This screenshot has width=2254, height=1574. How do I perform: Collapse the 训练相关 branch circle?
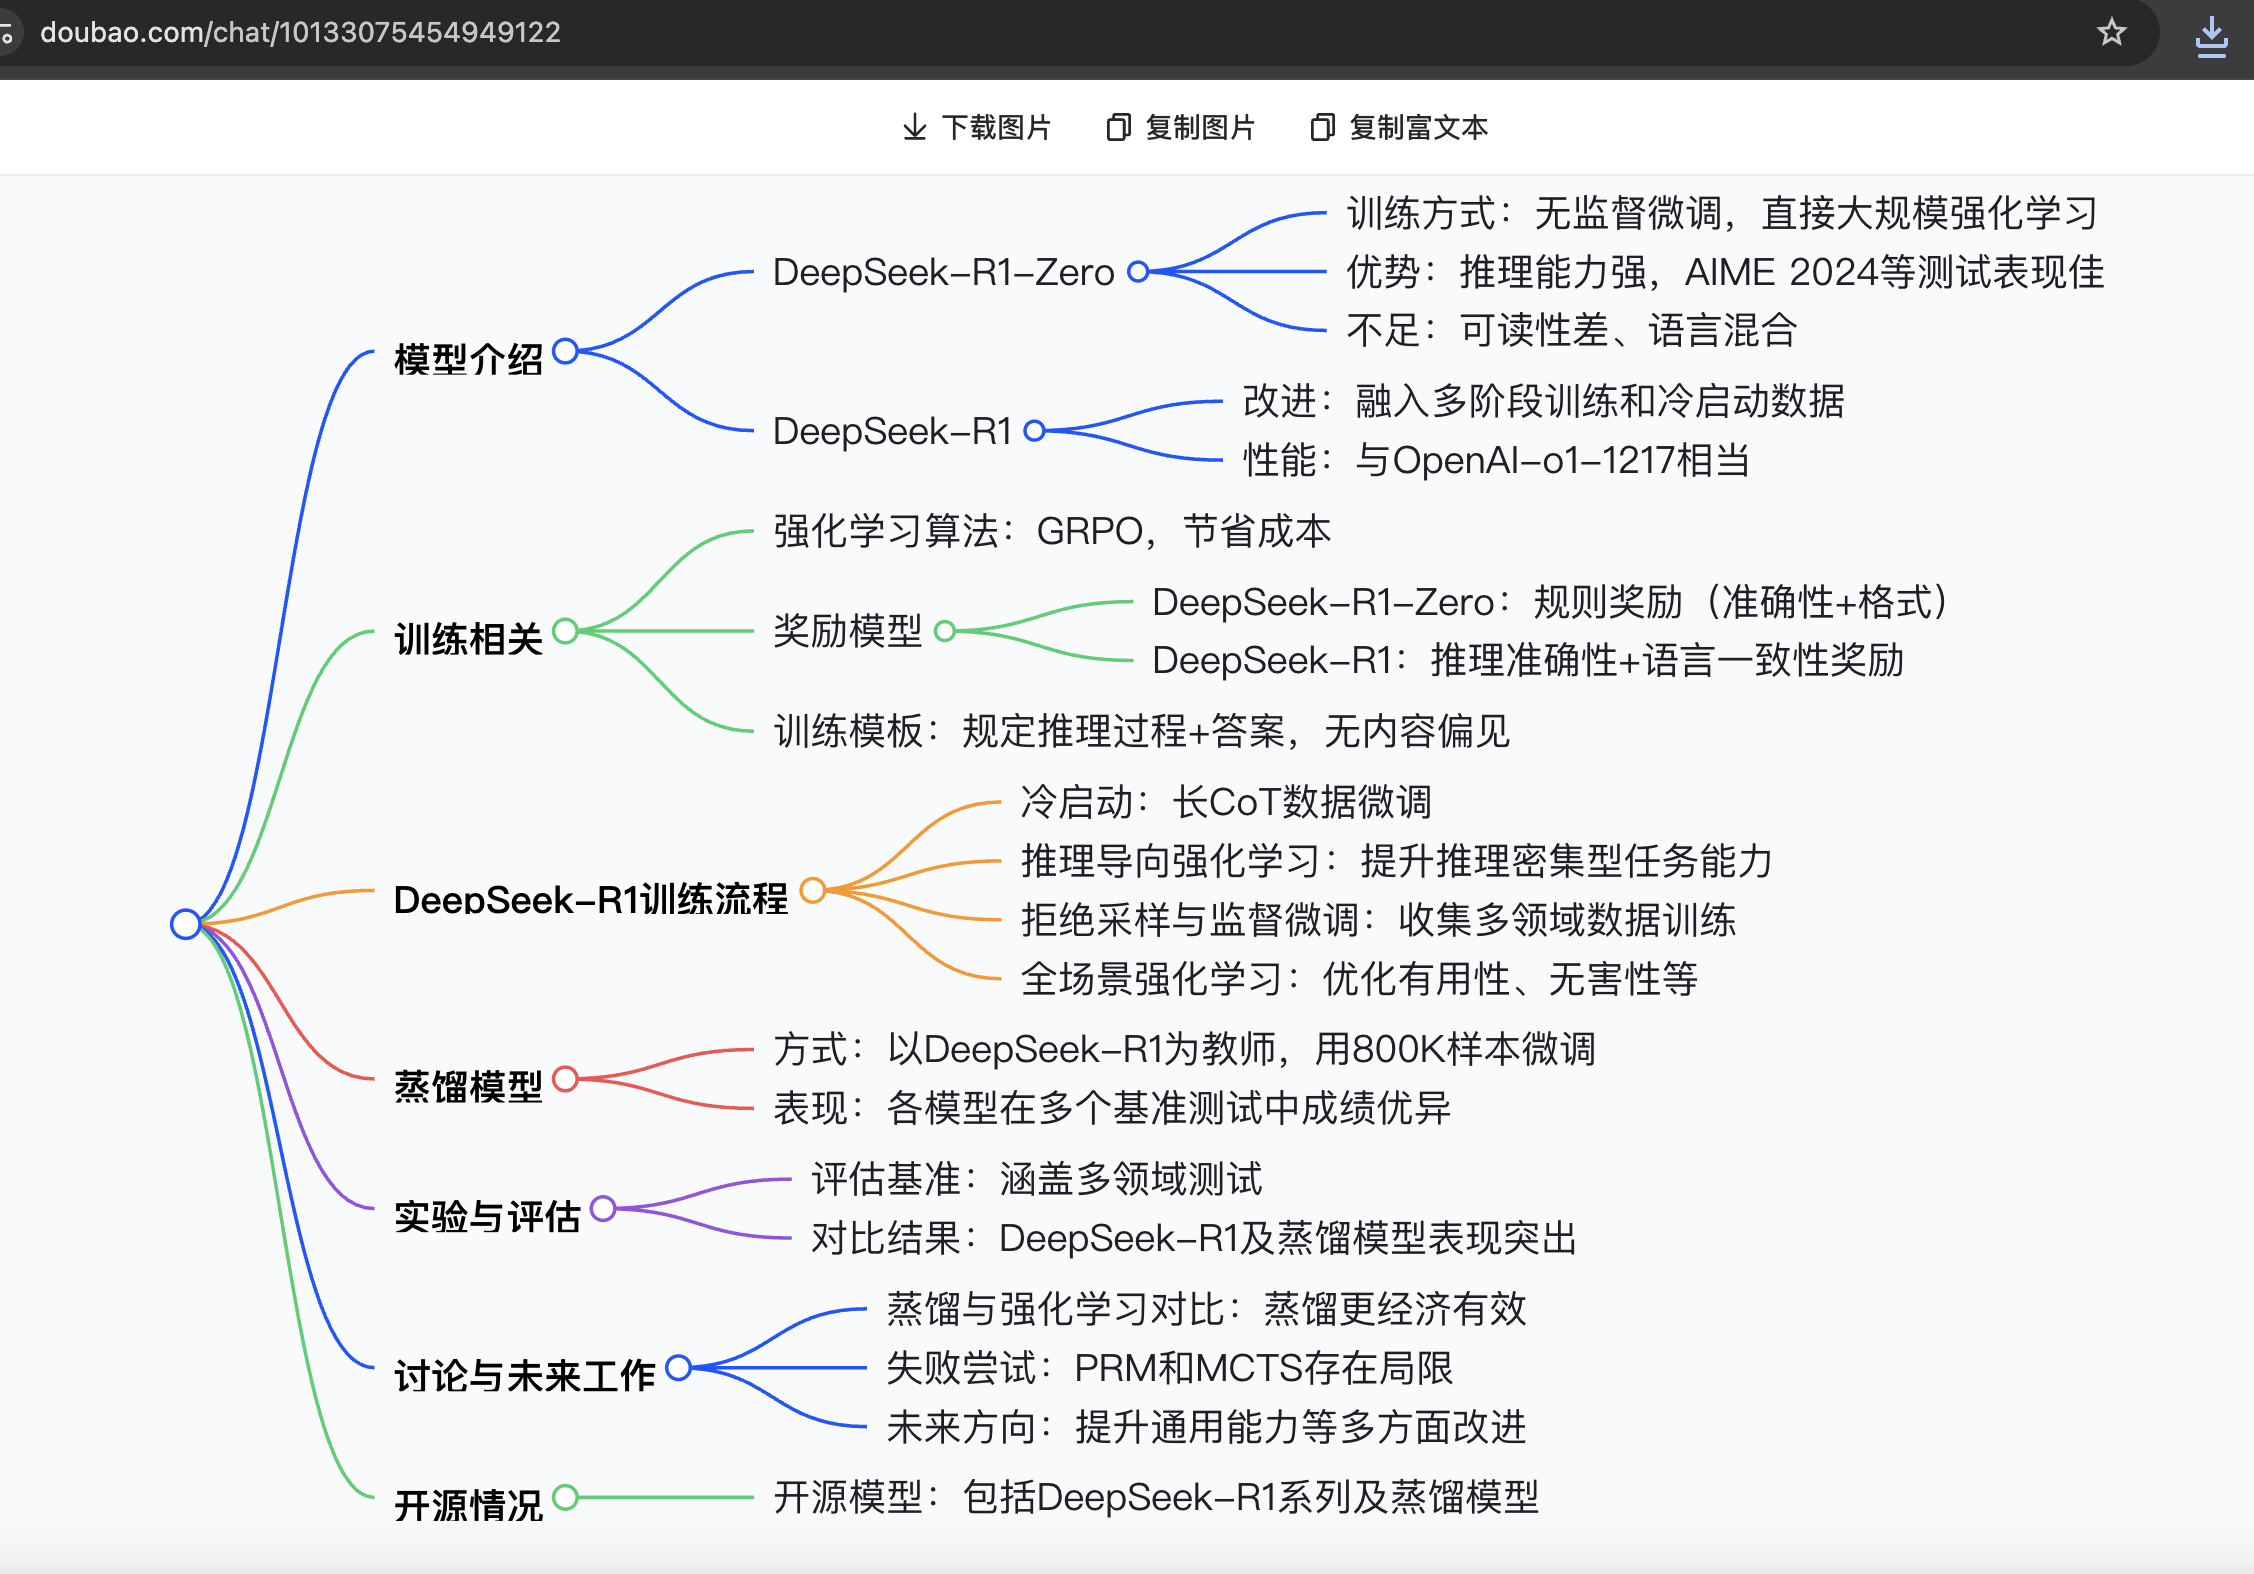566,631
